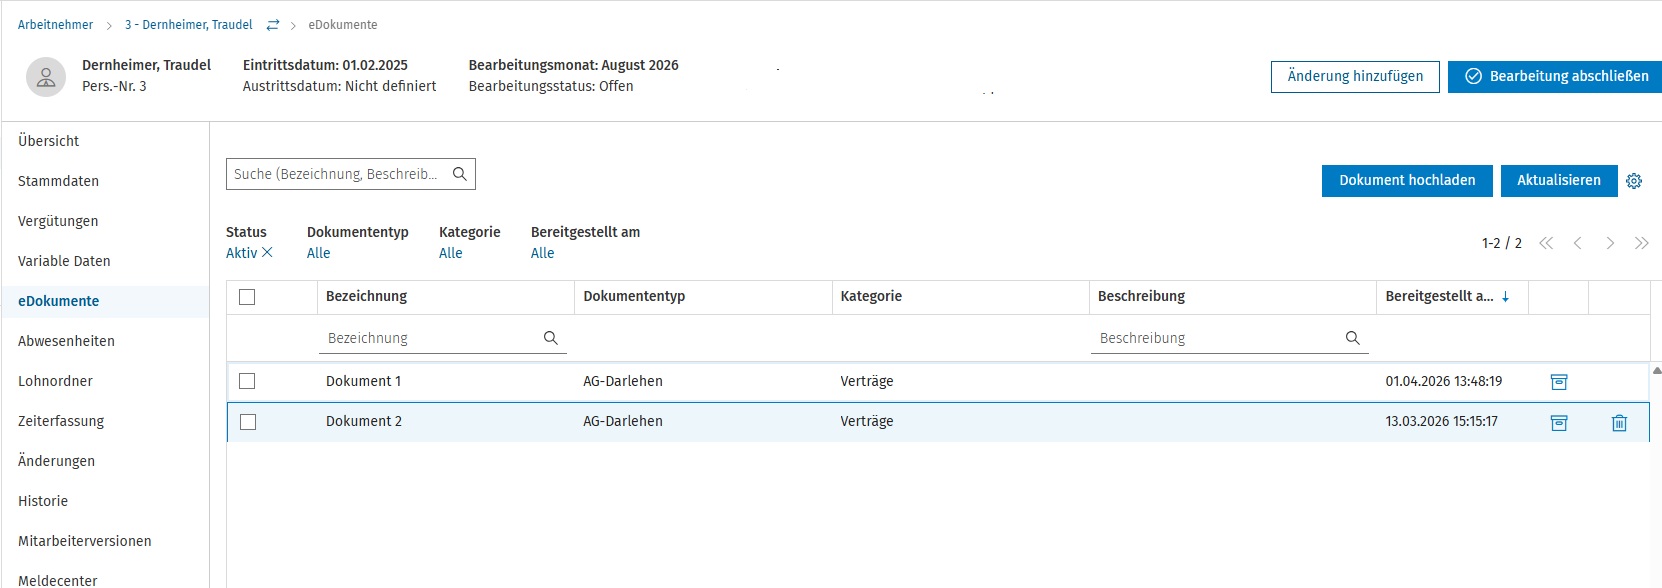Archive Dokument 1
Screen dimensions: 1662x588
[1559, 382]
